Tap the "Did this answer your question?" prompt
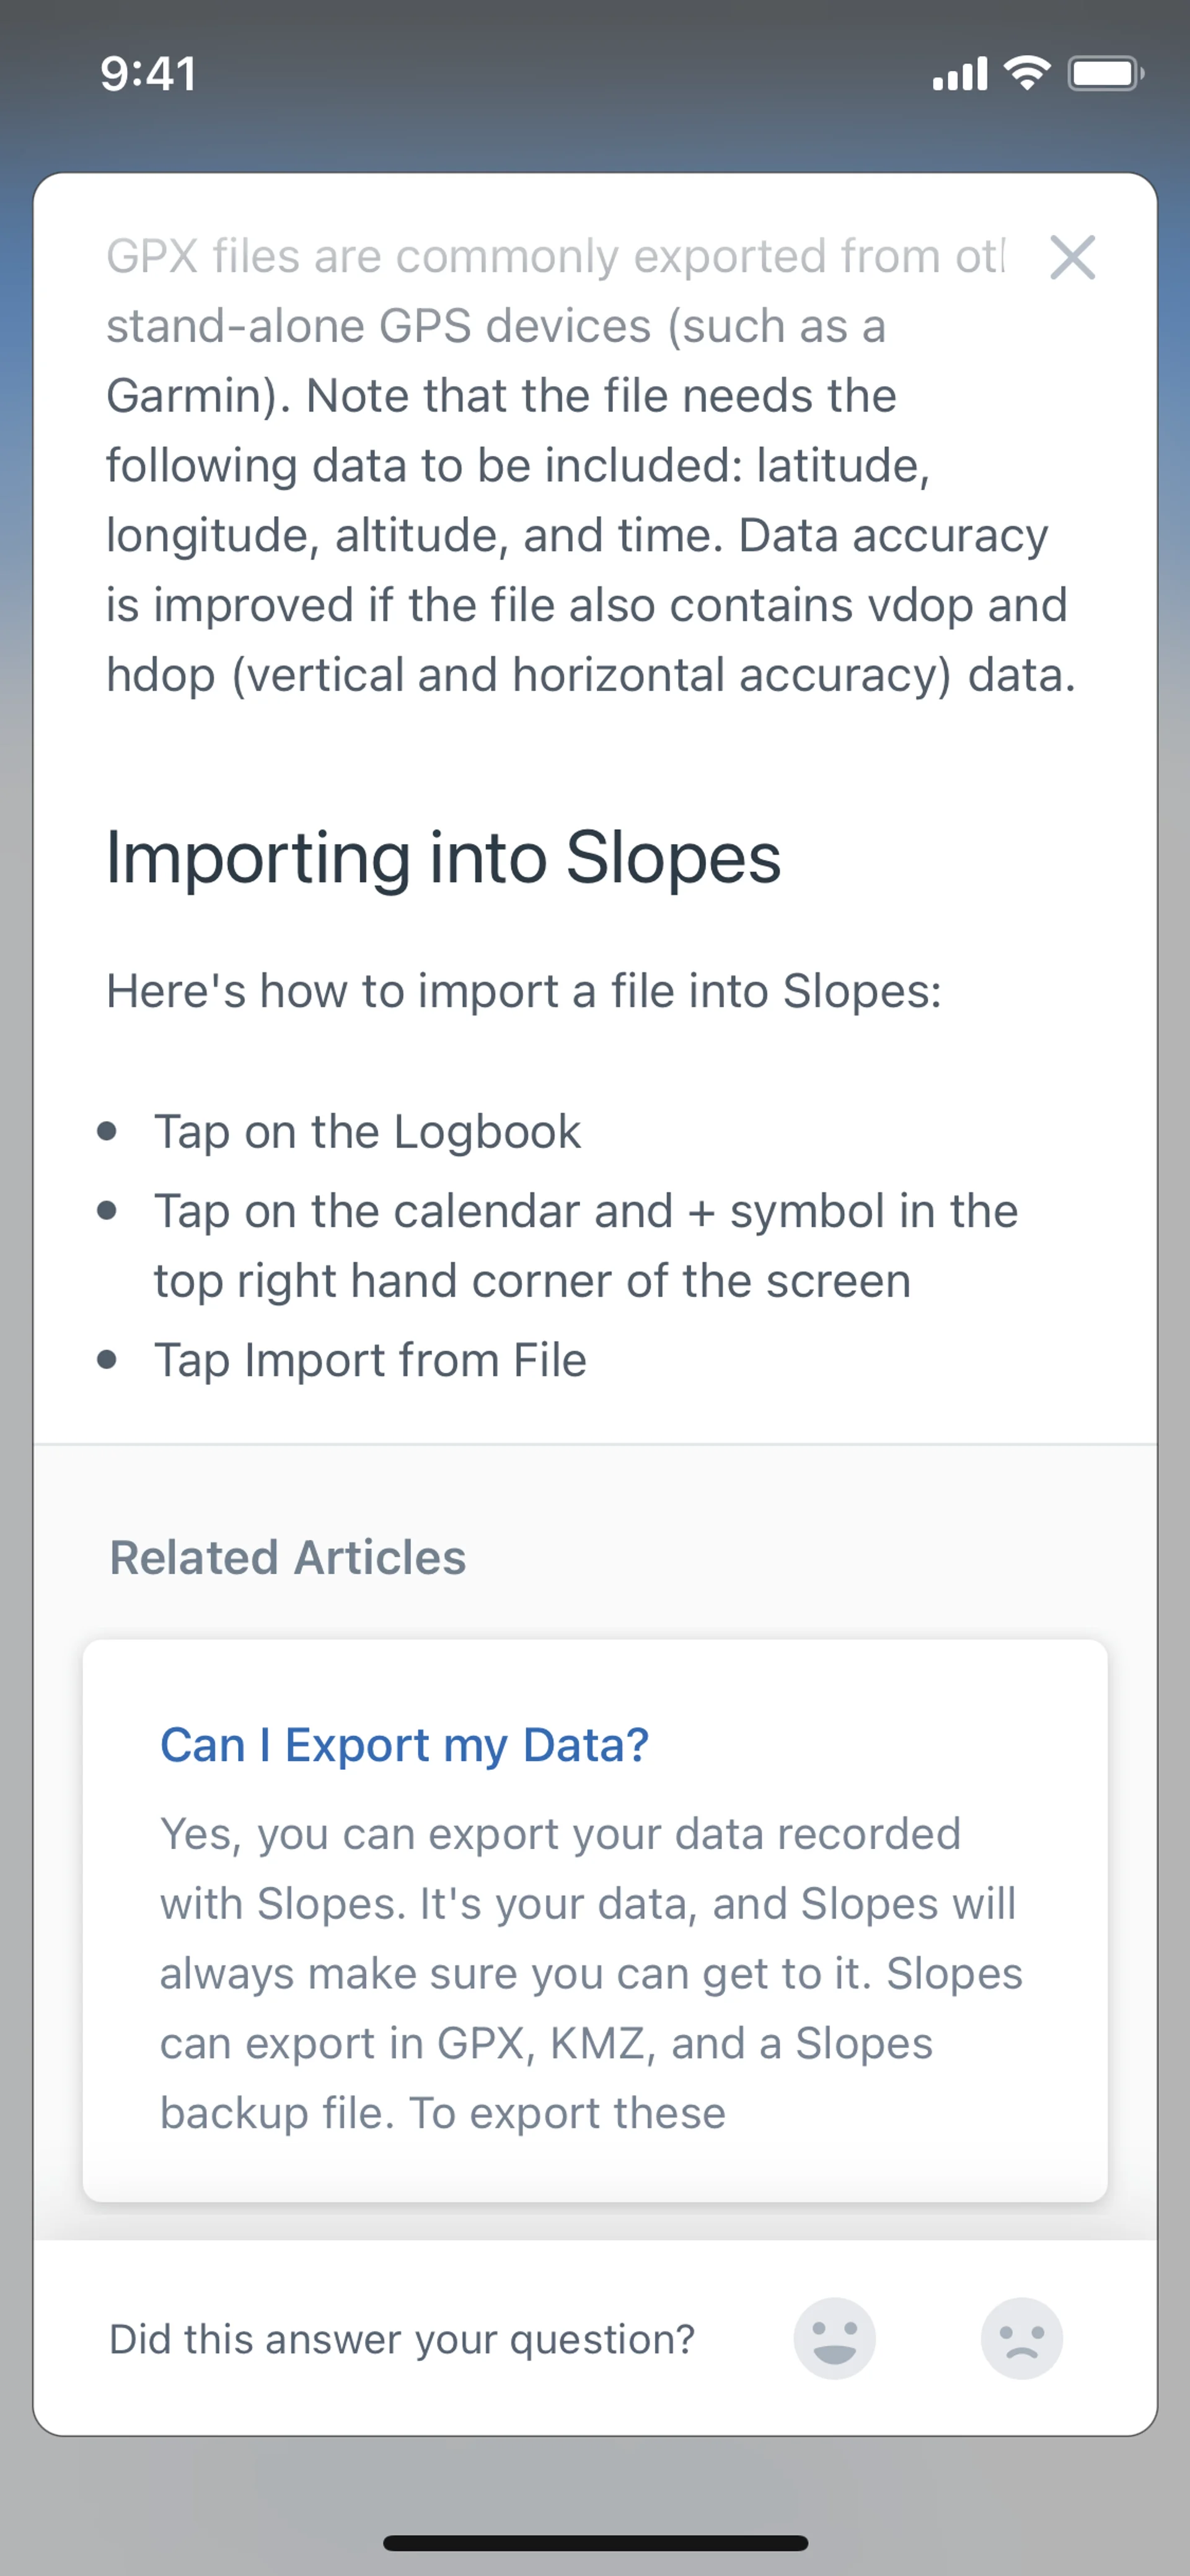The width and height of the screenshot is (1190, 2576). coord(401,2339)
